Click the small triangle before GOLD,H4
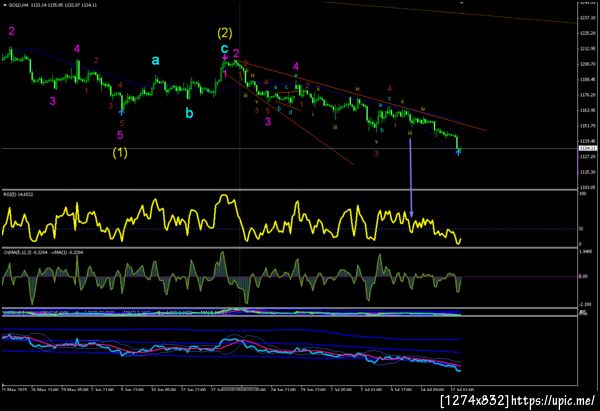This screenshot has height=411, width=600. point(5,5)
